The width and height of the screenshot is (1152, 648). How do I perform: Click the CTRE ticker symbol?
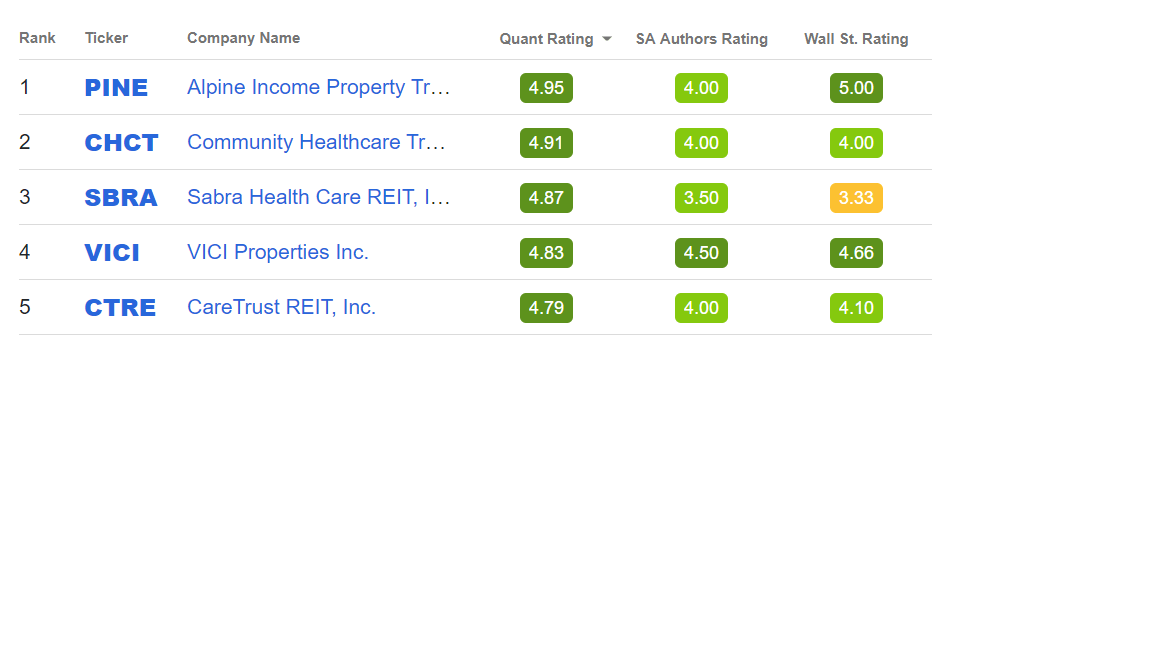tap(120, 308)
